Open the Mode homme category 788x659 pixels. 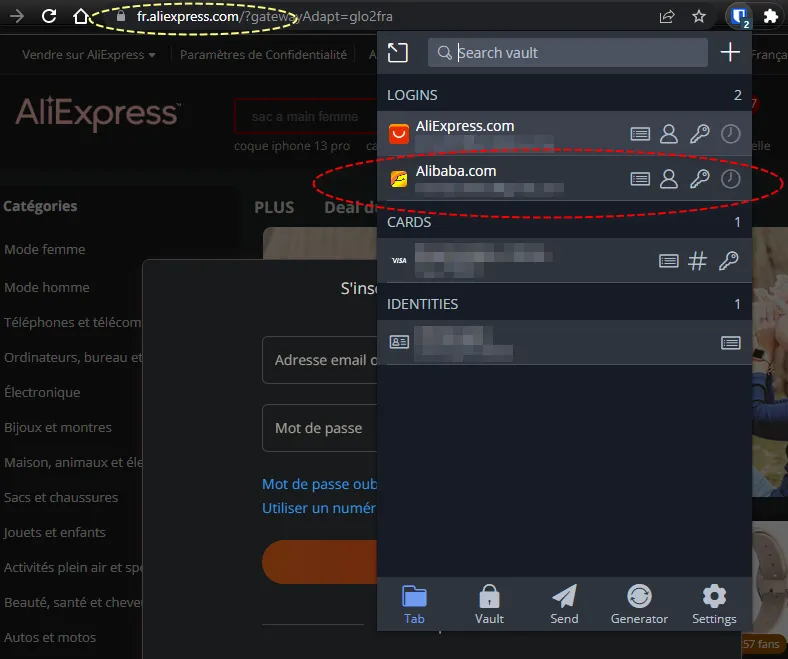(47, 288)
